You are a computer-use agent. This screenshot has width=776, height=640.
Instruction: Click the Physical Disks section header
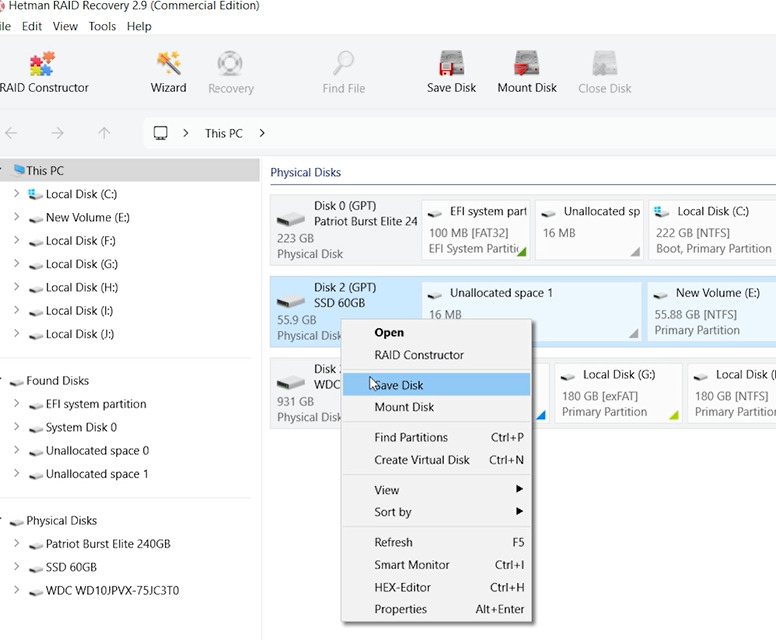coord(305,172)
